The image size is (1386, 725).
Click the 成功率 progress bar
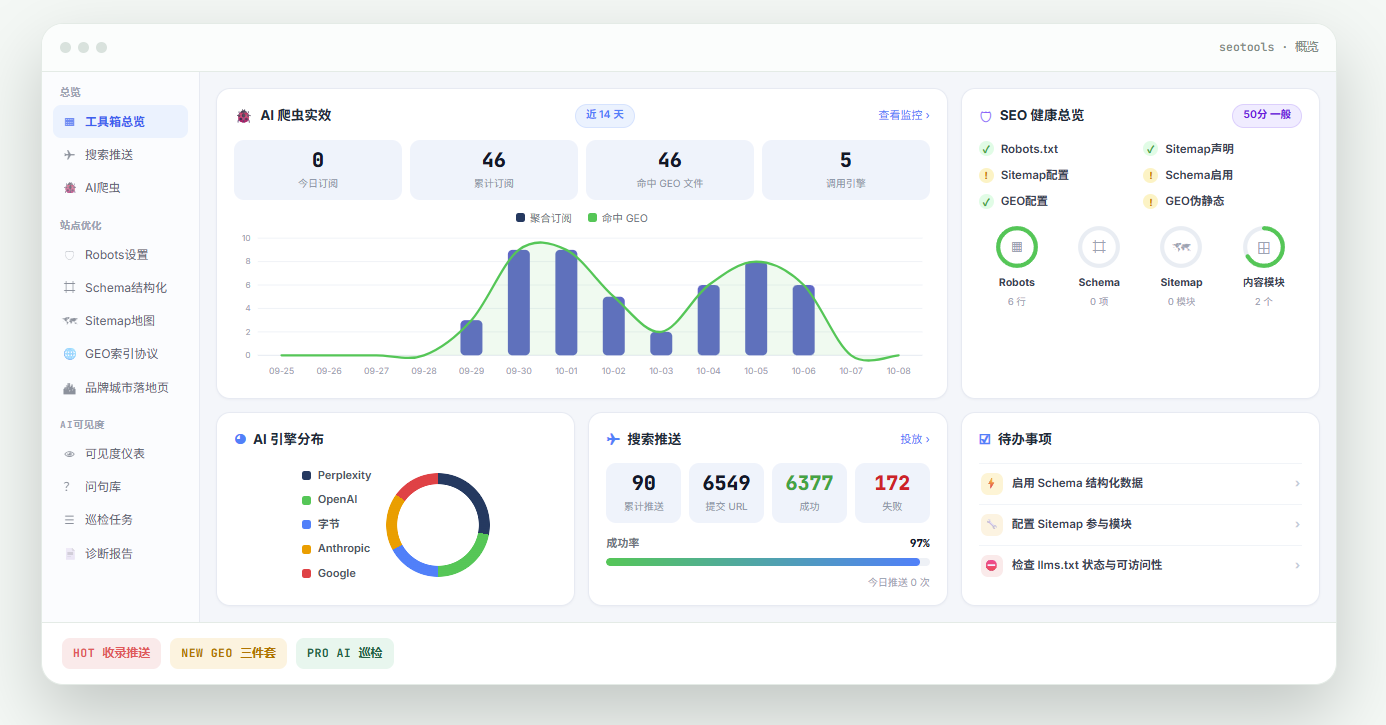tap(768, 562)
